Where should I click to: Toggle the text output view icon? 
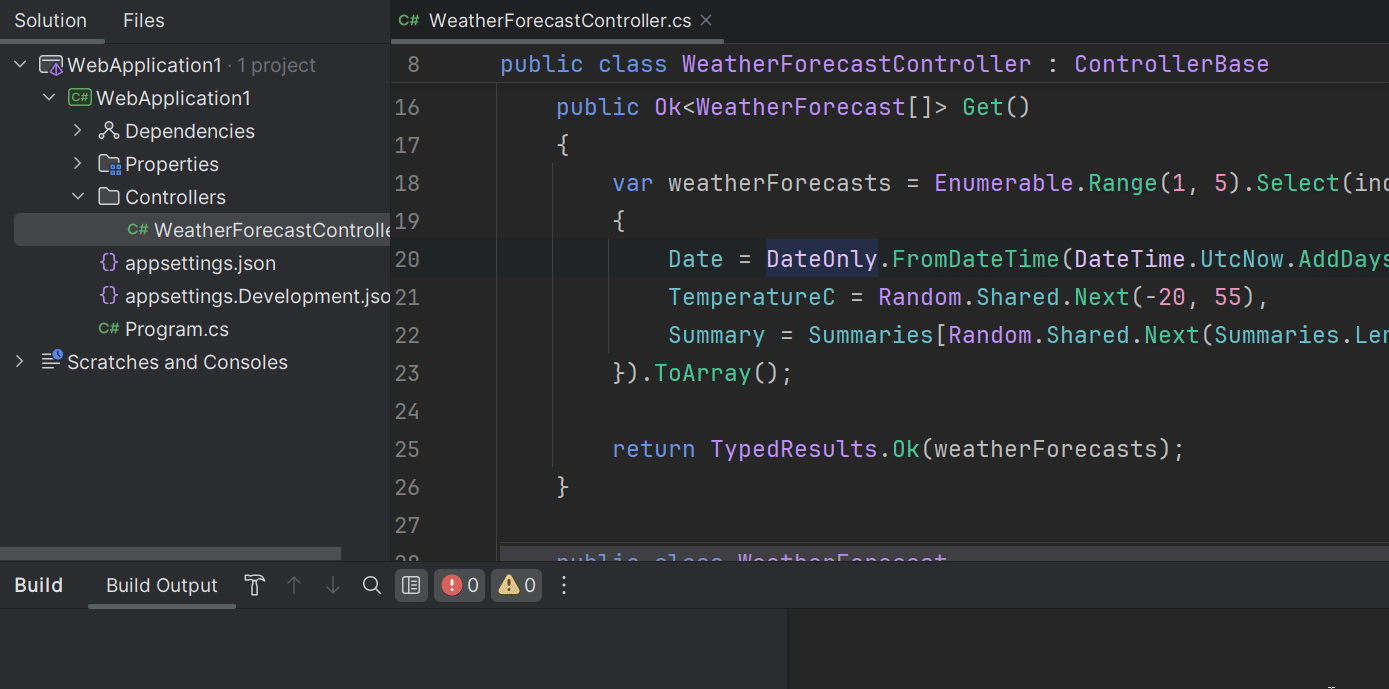tap(411, 585)
